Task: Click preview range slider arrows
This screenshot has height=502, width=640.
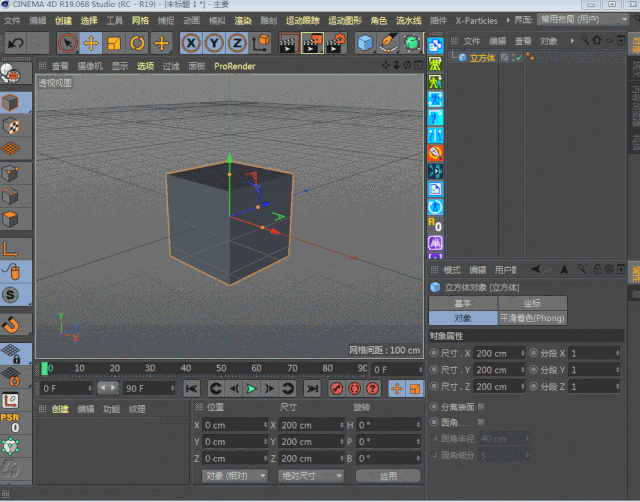Action: (108, 388)
